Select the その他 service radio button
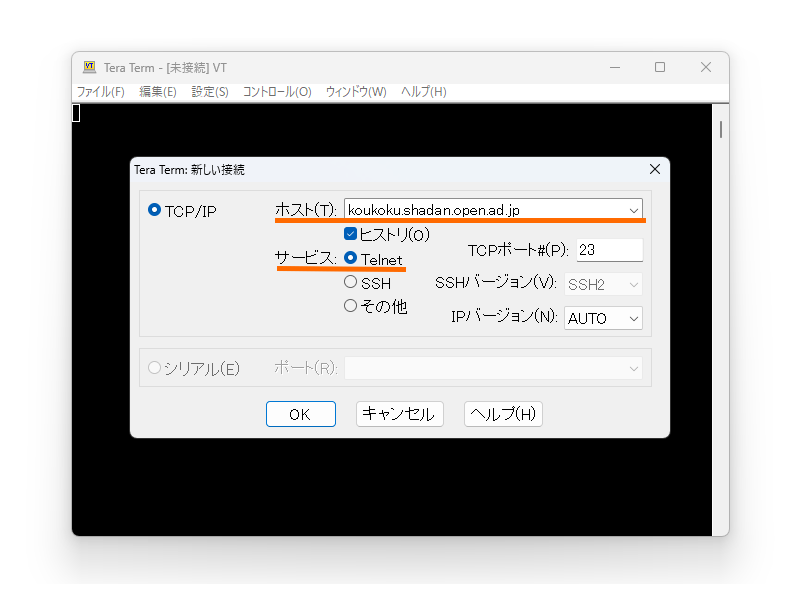 click(x=351, y=306)
